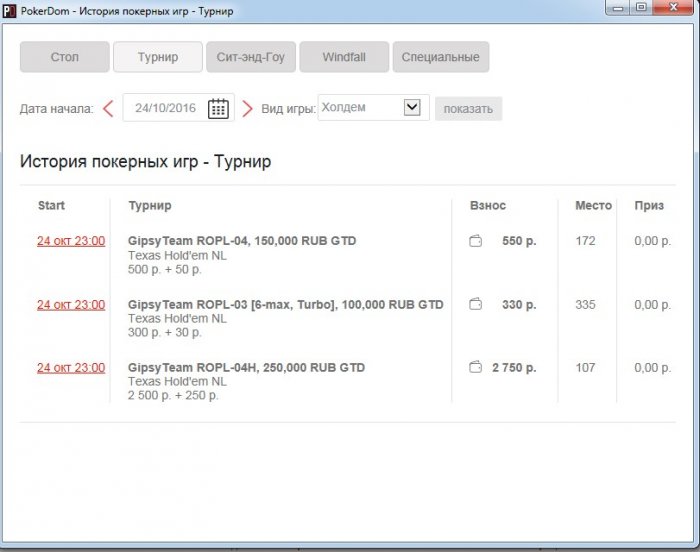Select tournament name GipsyTeam ROPL-04, 150,000 RUB GTD
The height and width of the screenshot is (552, 700).
click(242, 241)
